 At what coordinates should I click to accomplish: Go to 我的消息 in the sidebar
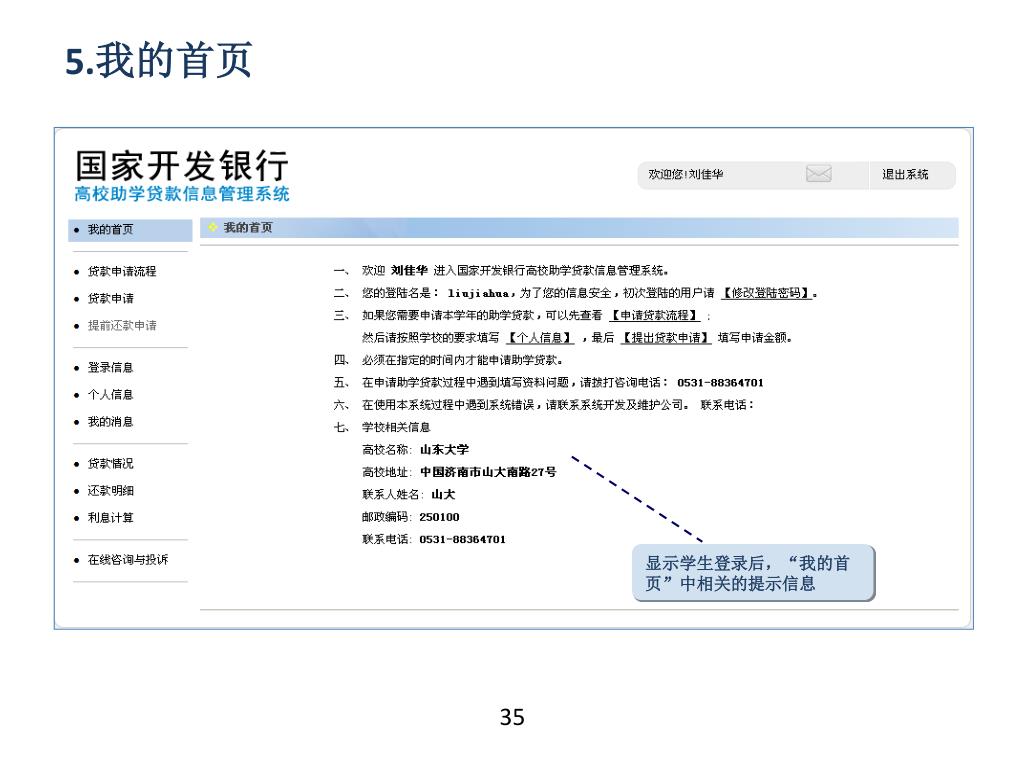click(110, 422)
